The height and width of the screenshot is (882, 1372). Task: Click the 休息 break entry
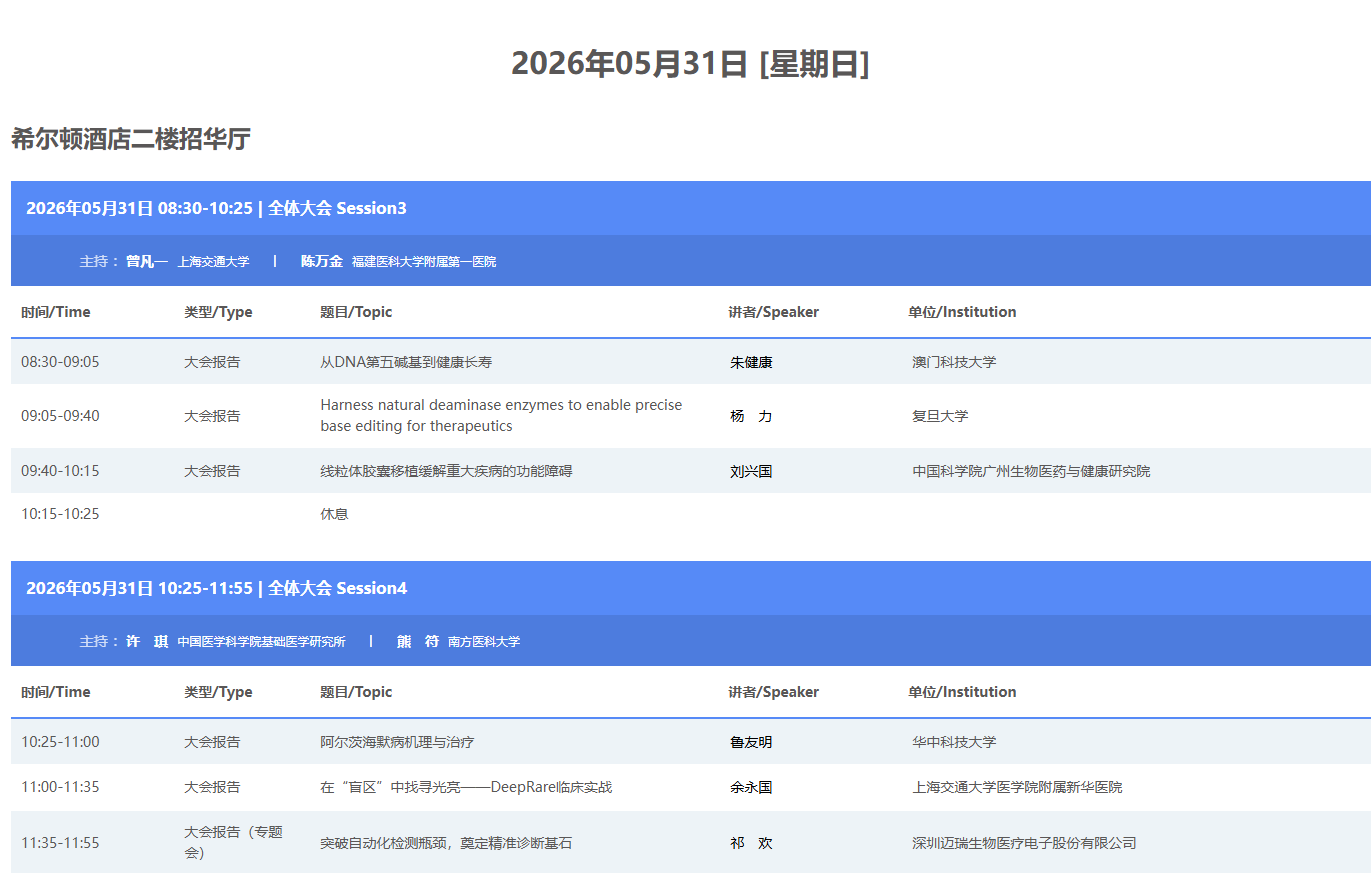coord(334,514)
